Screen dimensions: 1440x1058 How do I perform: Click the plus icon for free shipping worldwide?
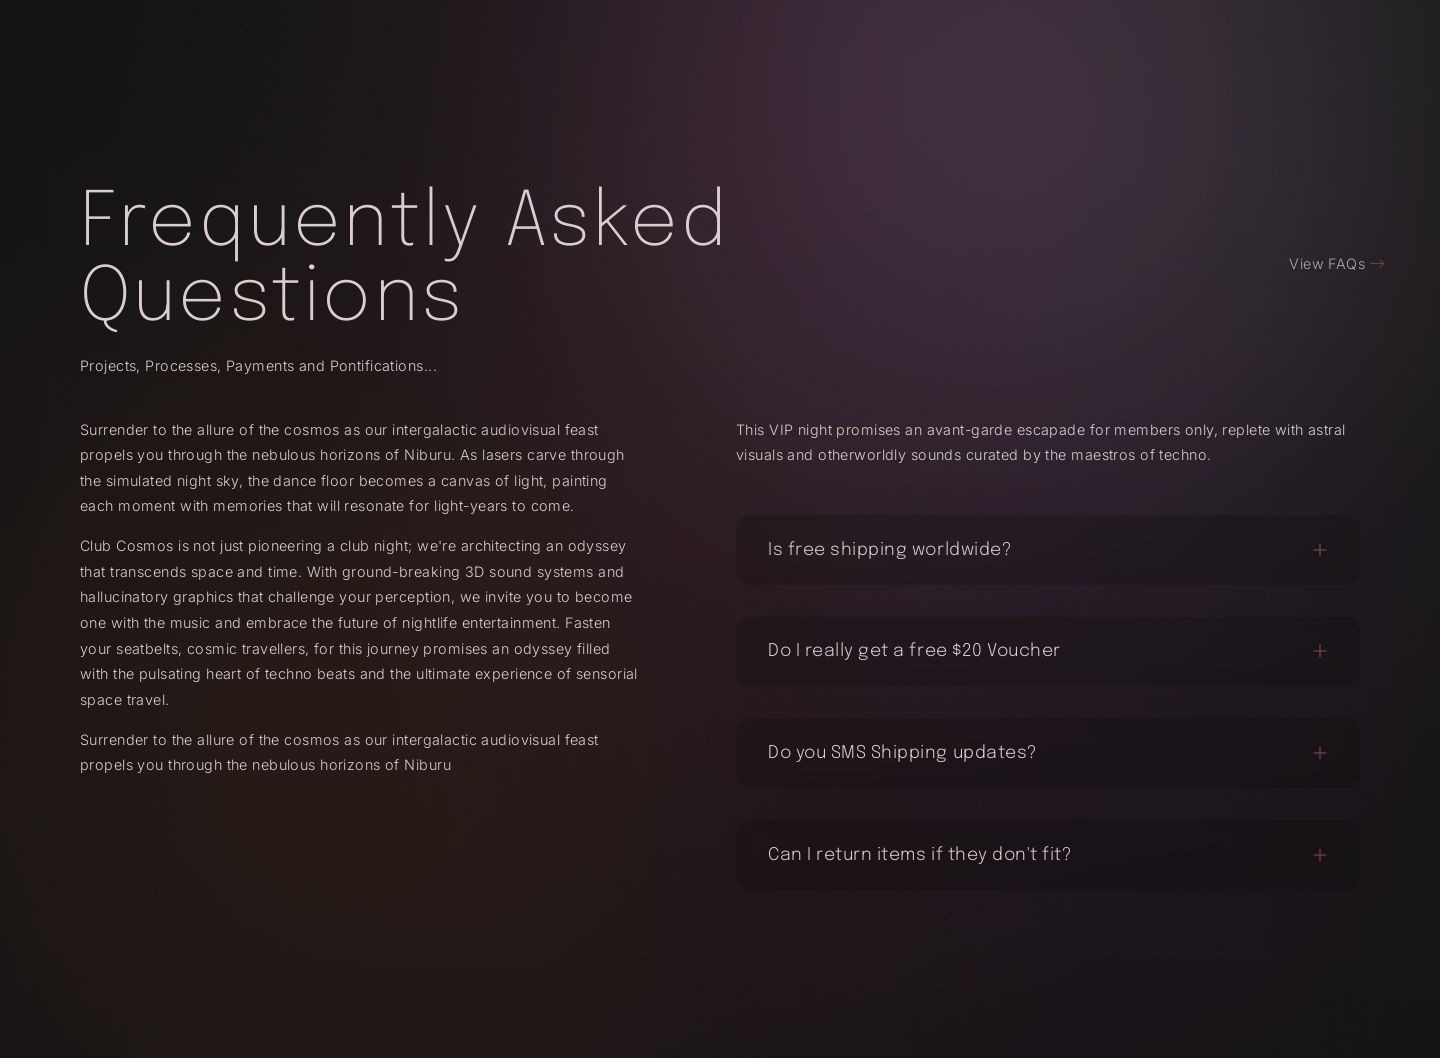point(1319,550)
